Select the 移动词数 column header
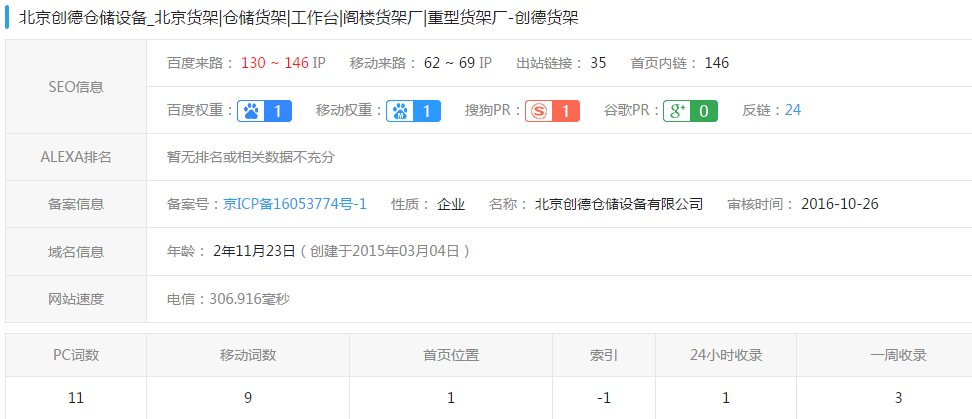Screen dimensions: 972x419 click(x=248, y=355)
